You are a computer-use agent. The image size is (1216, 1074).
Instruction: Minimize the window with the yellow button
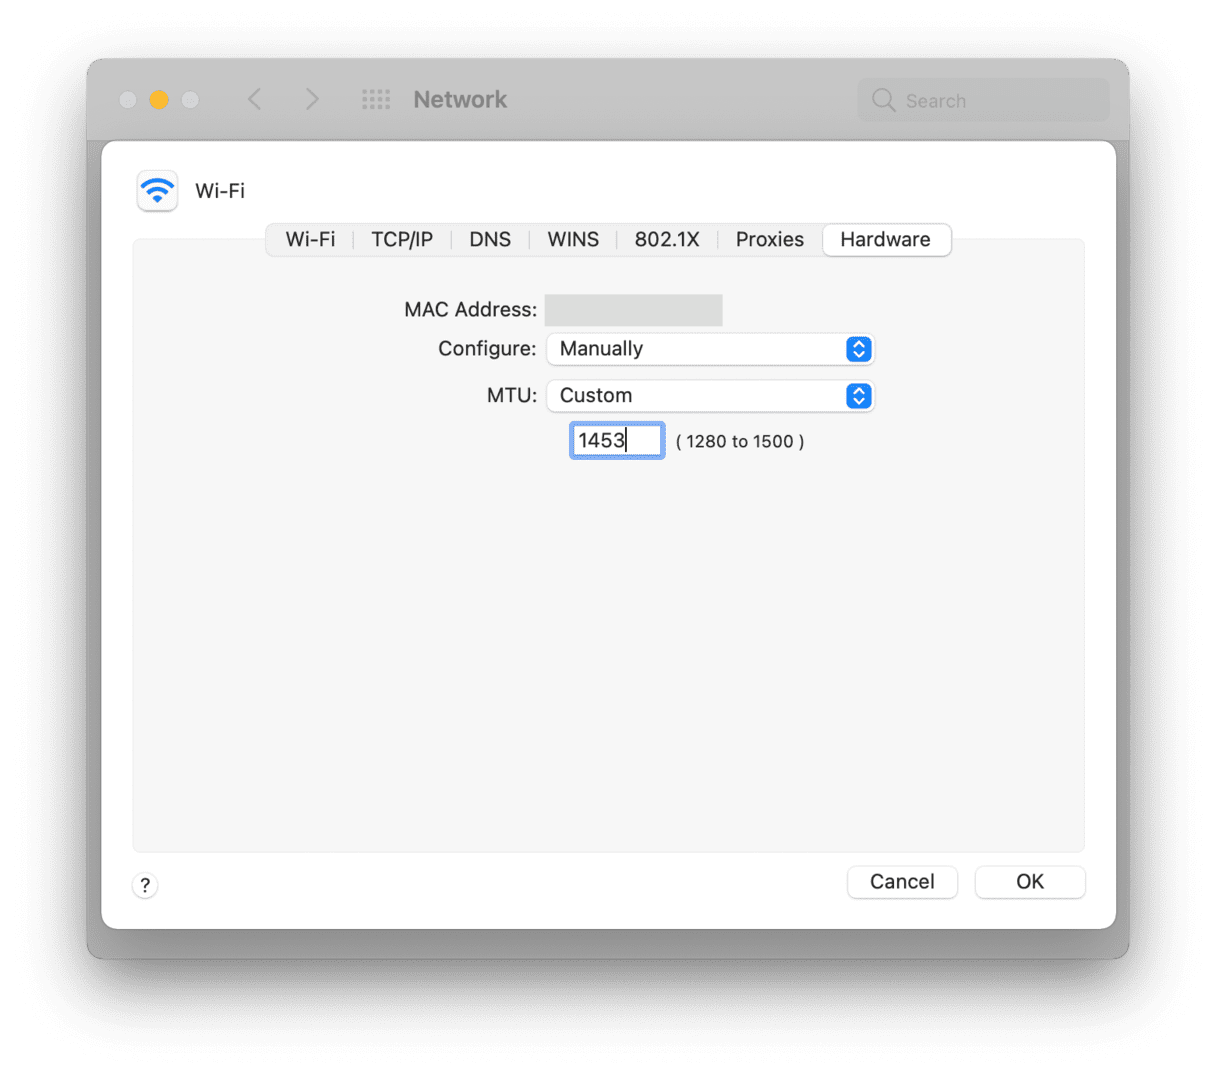pyautogui.click(x=159, y=100)
